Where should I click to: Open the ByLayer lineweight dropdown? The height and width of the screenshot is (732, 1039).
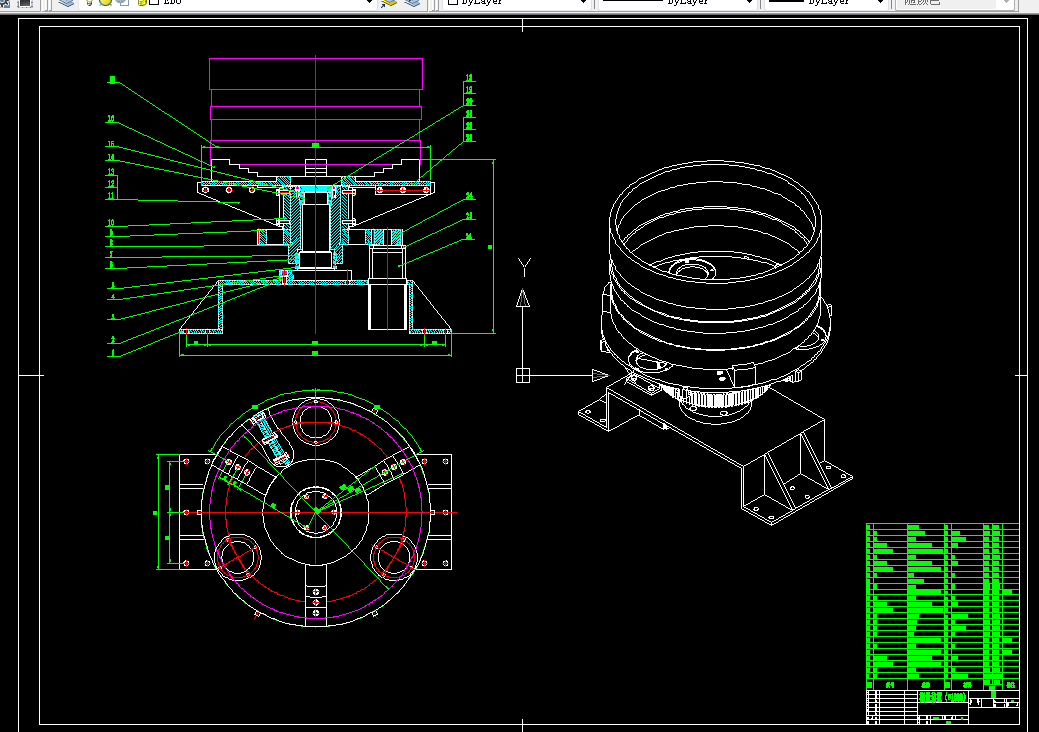(826, 3)
